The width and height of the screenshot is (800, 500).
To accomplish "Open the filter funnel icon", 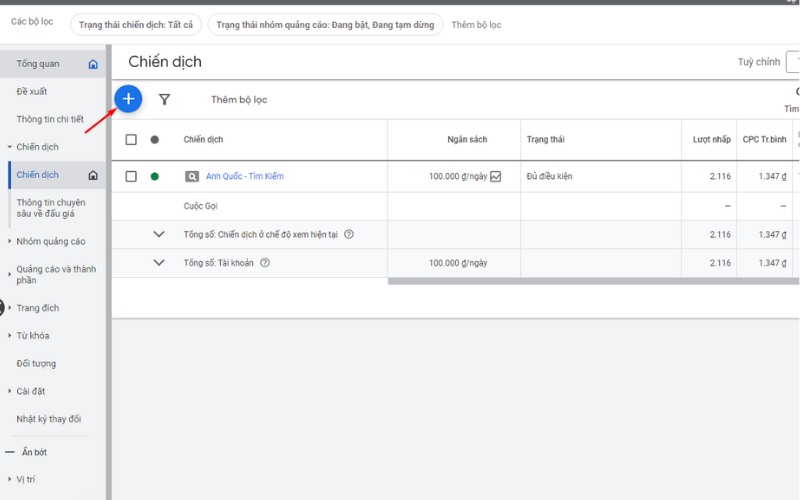I will (x=165, y=100).
